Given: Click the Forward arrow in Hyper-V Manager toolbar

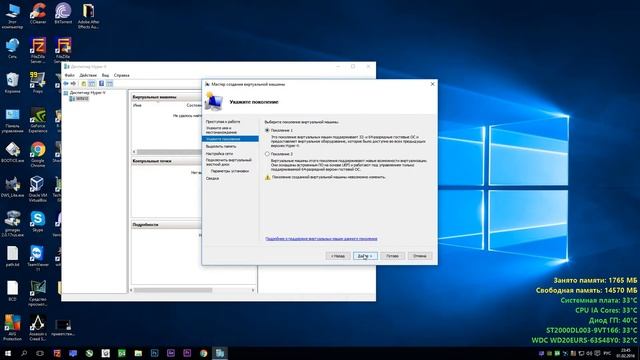Looking at the screenshot, I should 73,84.
